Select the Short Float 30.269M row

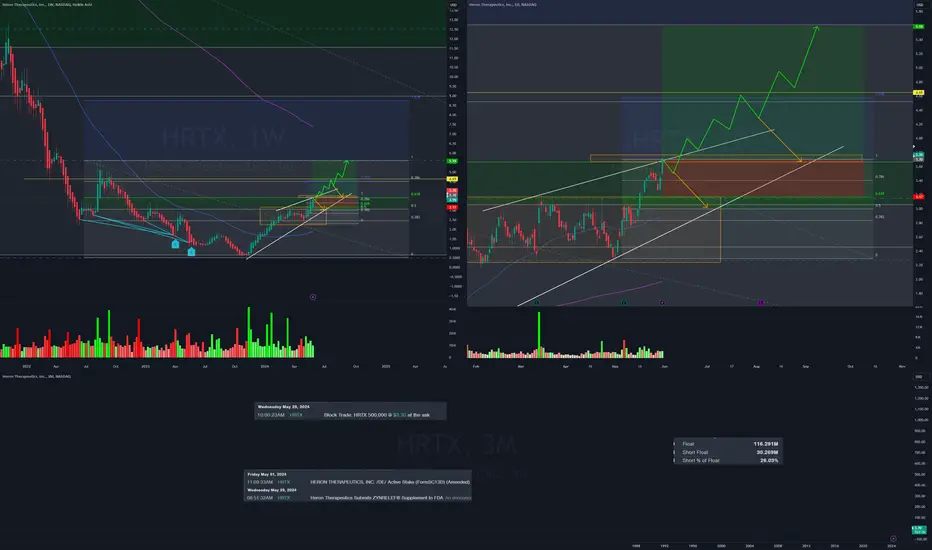pyautogui.click(x=728, y=452)
